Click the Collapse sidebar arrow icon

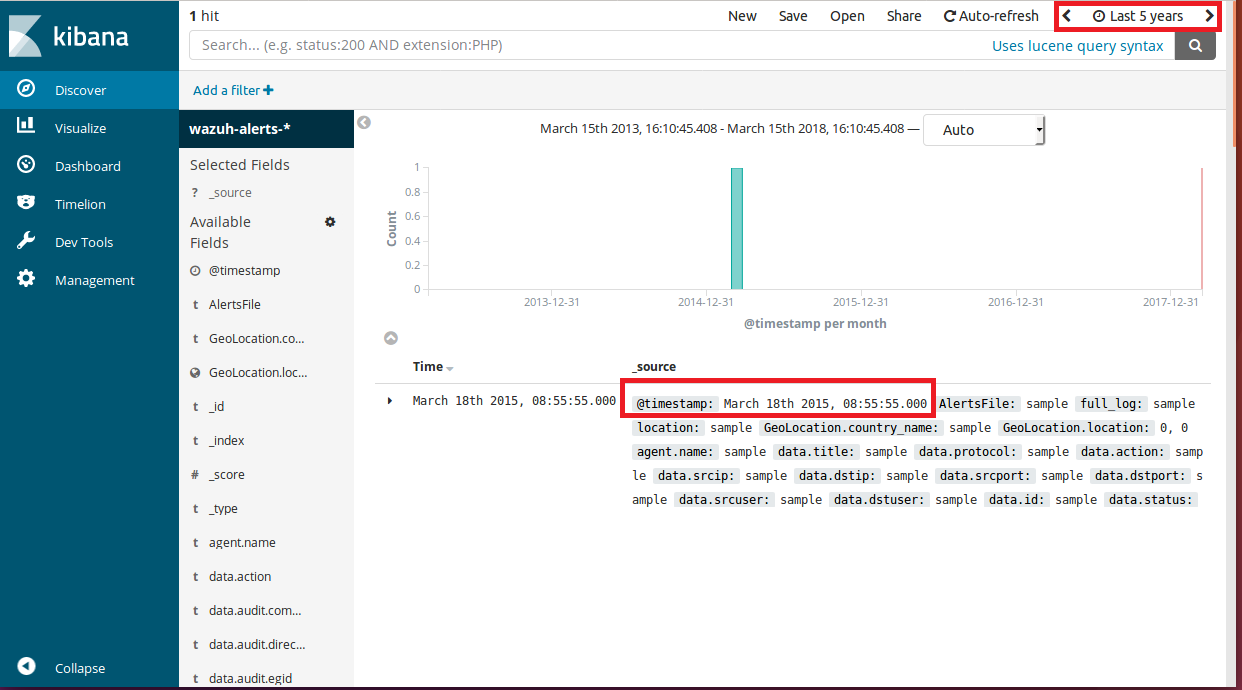pos(27,667)
